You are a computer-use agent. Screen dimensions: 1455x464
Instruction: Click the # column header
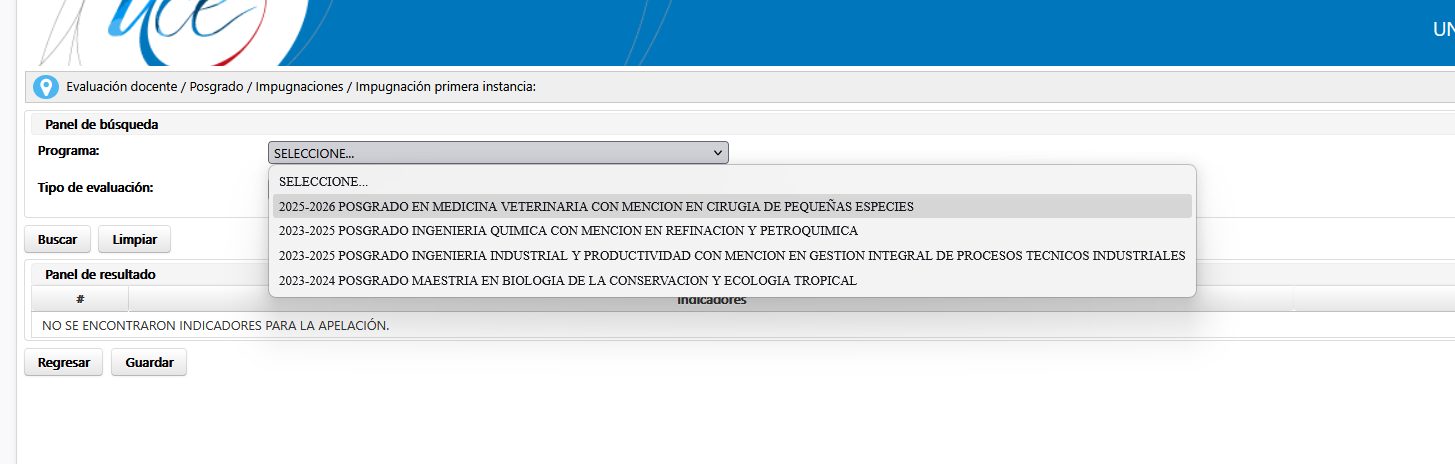(80, 299)
